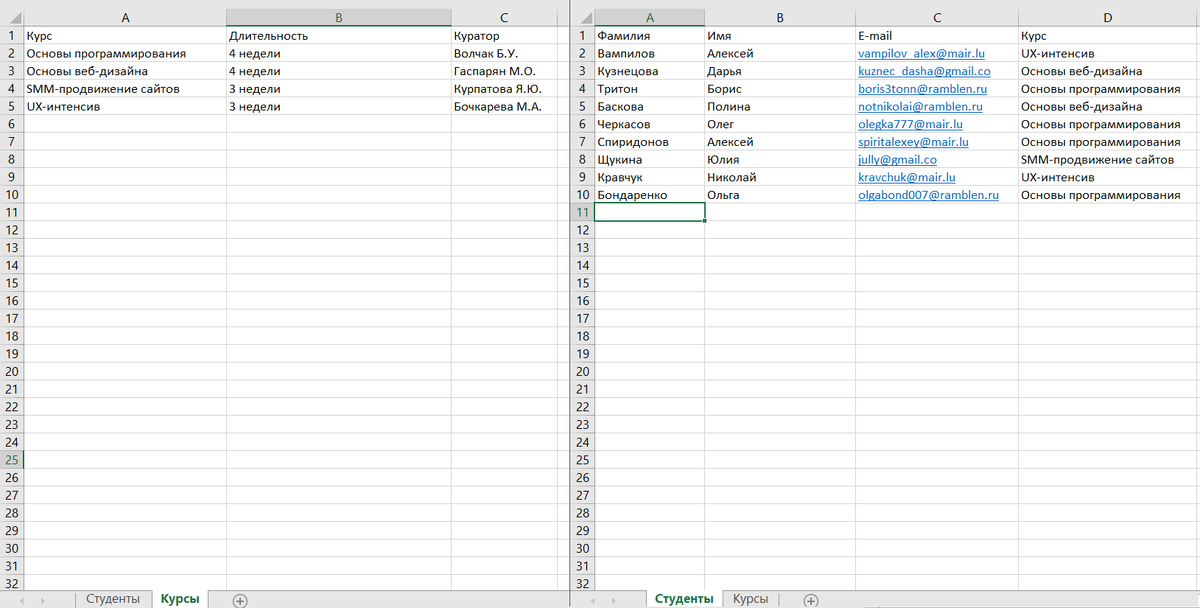Select the Спиридонов surname cell
The width and height of the screenshot is (1200, 608).
[650, 142]
